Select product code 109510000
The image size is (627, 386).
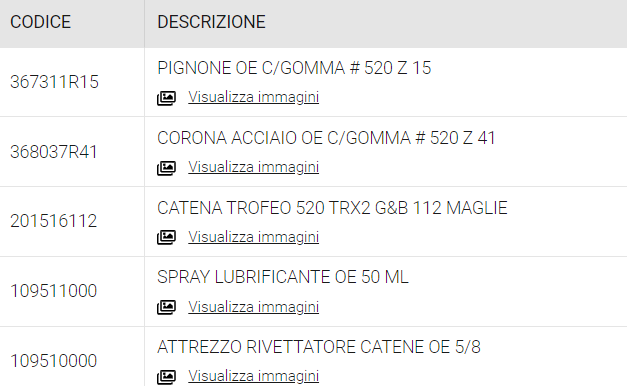(54, 361)
